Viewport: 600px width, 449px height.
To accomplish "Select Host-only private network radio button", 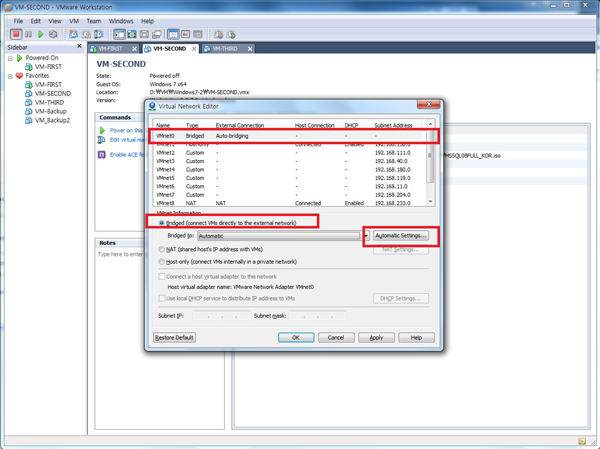I will (161, 262).
